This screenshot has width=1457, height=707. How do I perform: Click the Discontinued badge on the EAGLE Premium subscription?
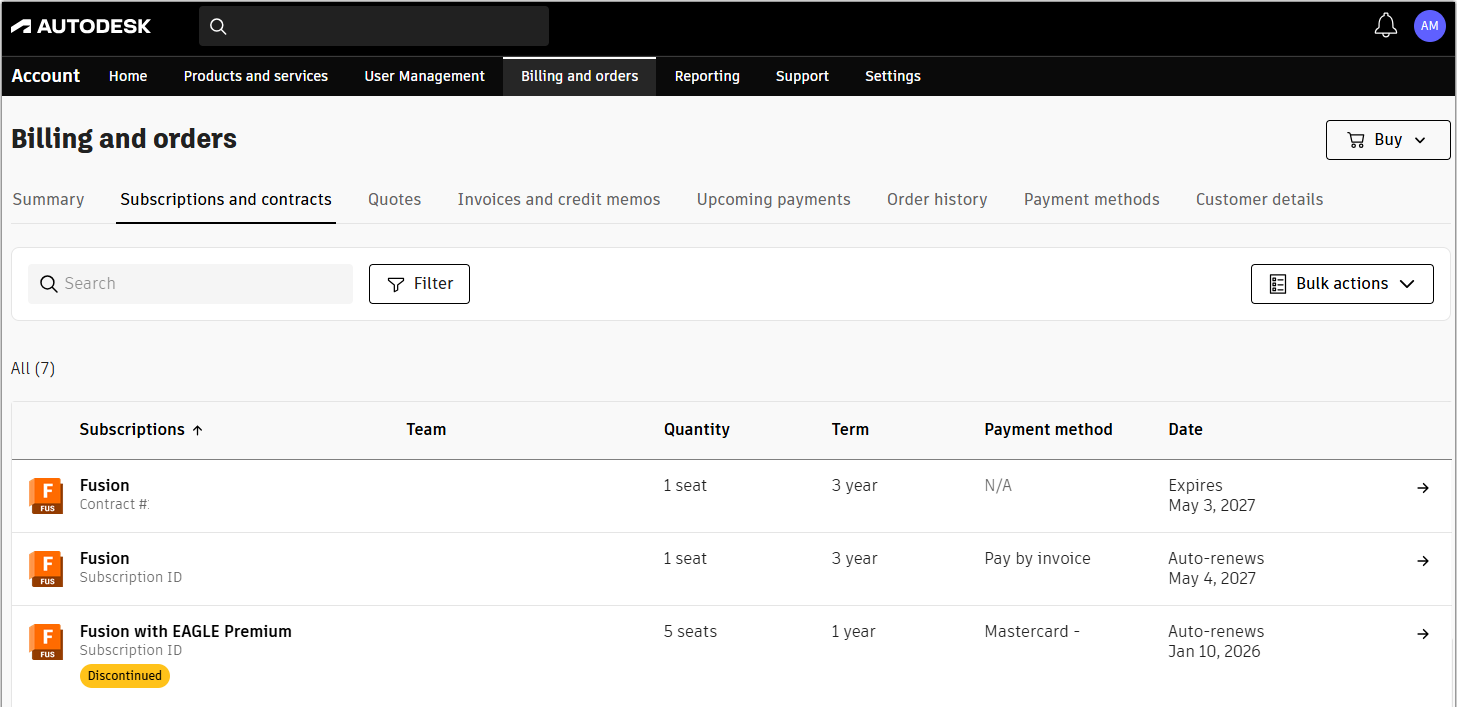coord(124,675)
